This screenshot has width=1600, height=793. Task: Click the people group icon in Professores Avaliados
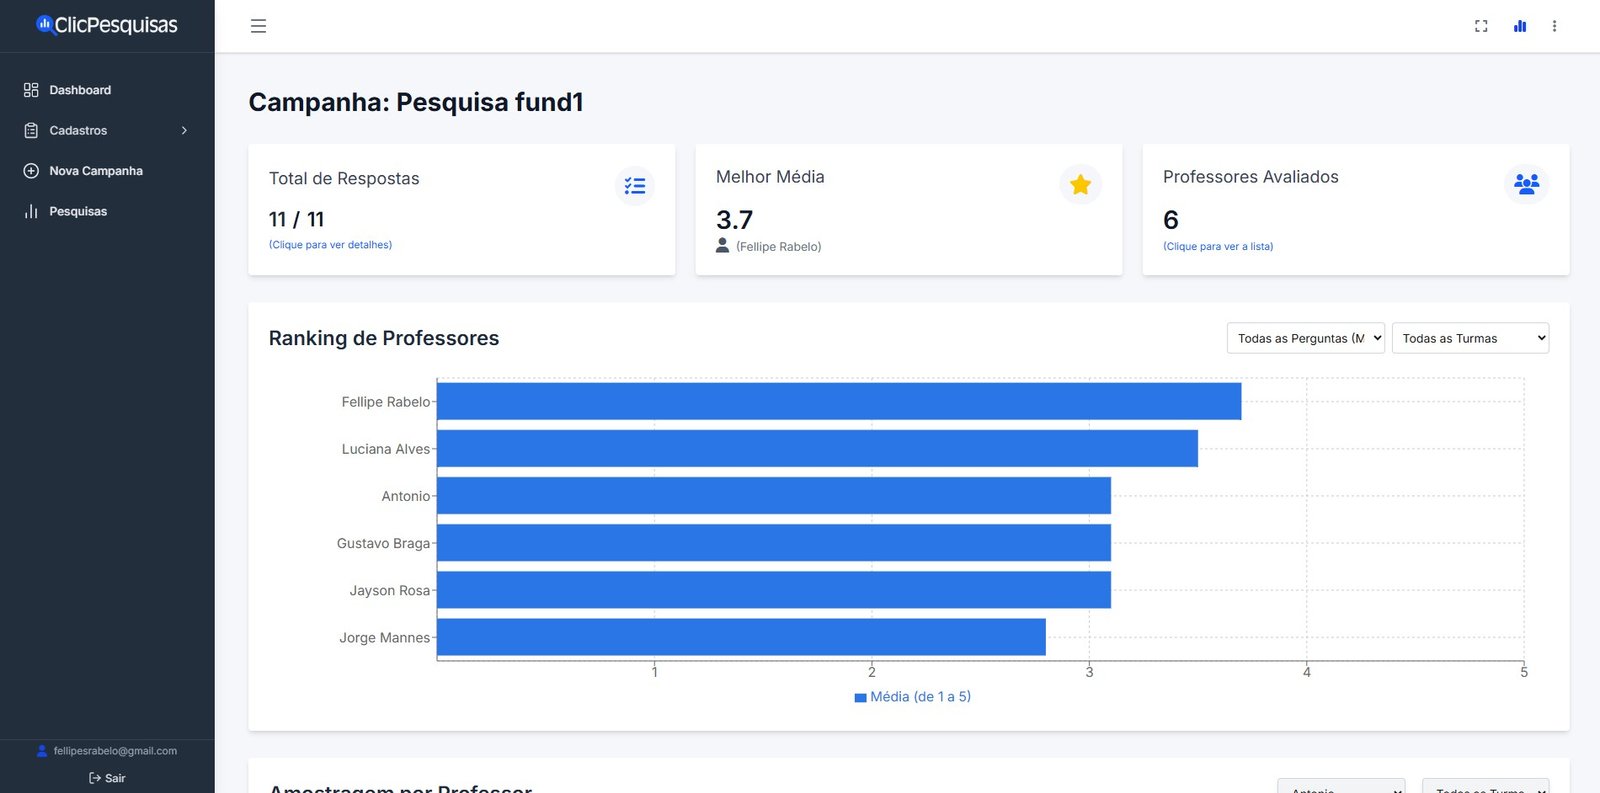coord(1526,184)
